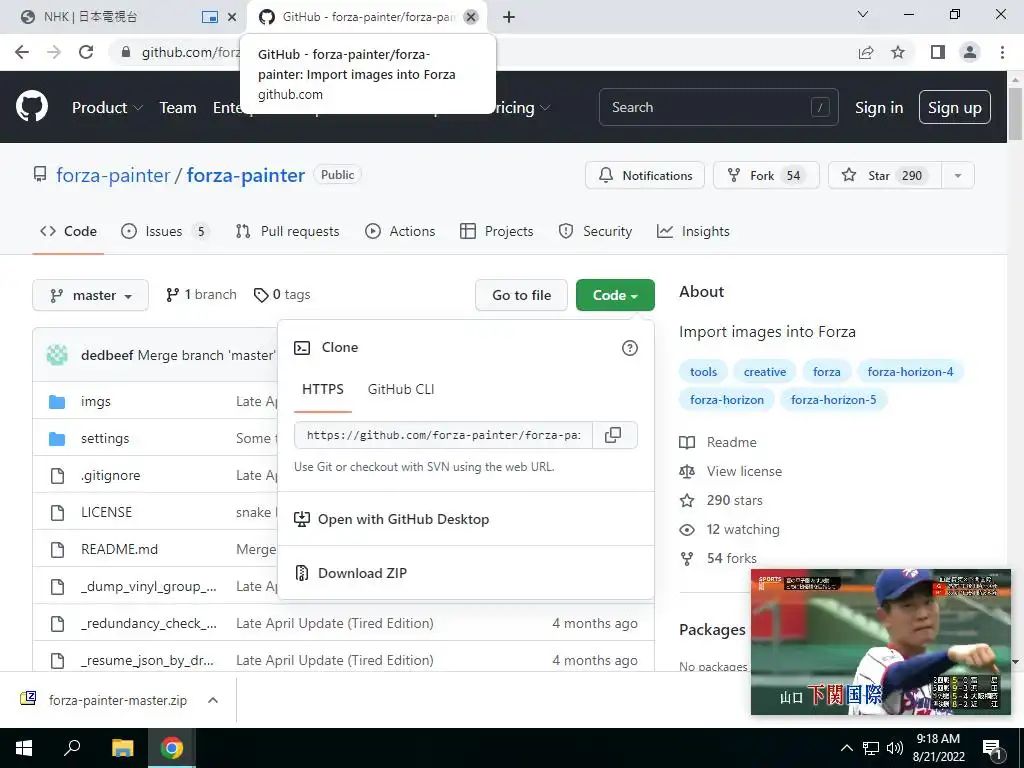Open File Explorer from taskbar

point(122,748)
